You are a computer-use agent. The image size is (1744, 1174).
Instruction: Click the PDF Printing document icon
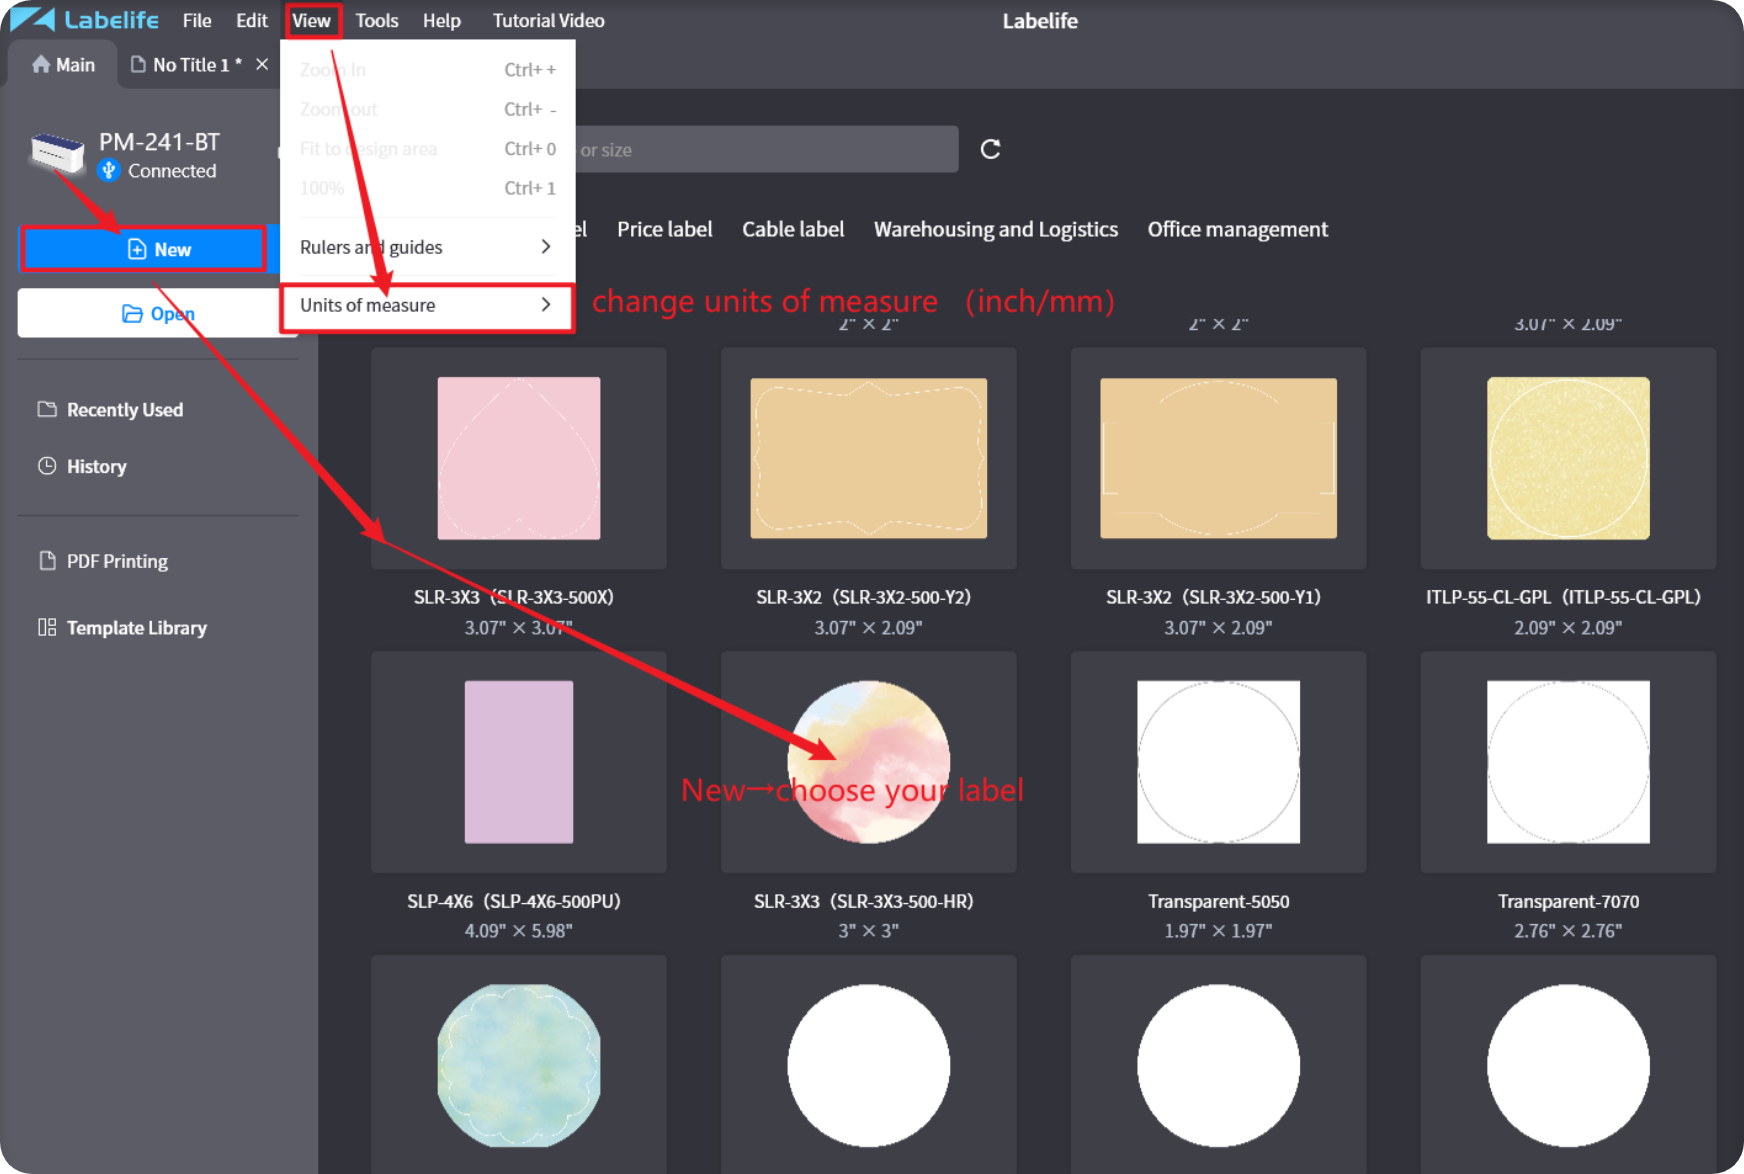(x=47, y=560)
